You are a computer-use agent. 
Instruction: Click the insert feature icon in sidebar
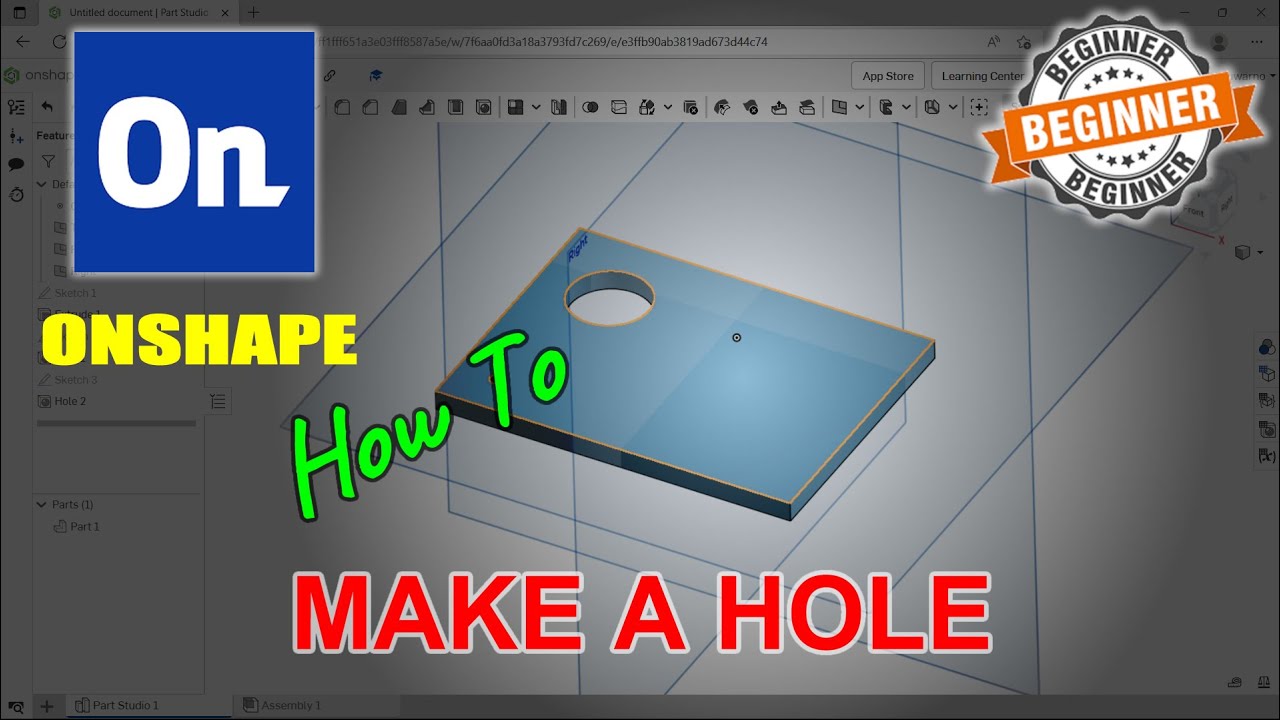click(x=16, y=136)
